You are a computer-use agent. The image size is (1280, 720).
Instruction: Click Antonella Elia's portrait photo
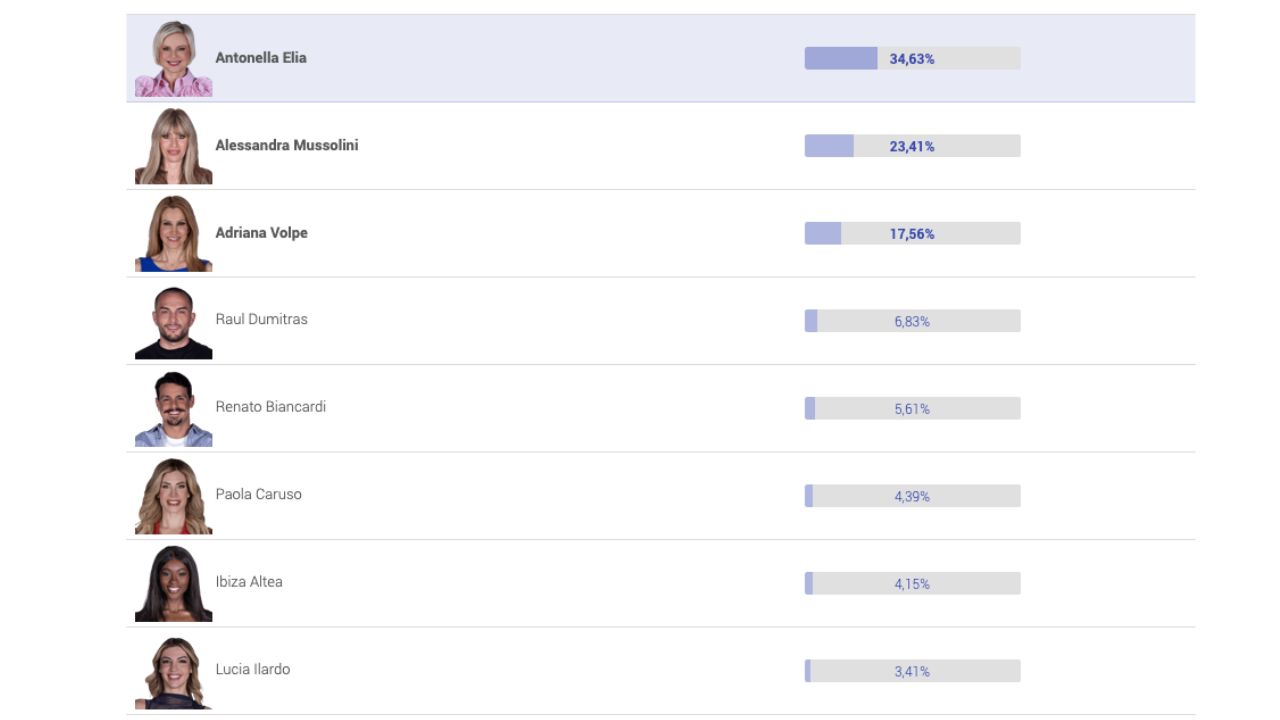click(x=174, y=59)
